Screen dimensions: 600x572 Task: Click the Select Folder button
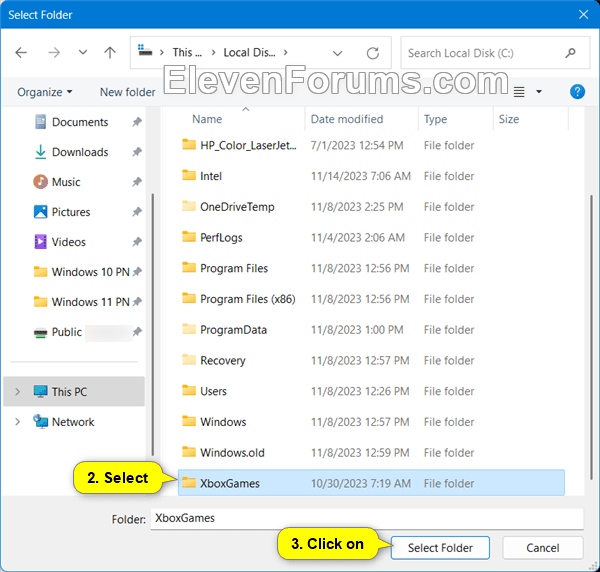point(440,548)
